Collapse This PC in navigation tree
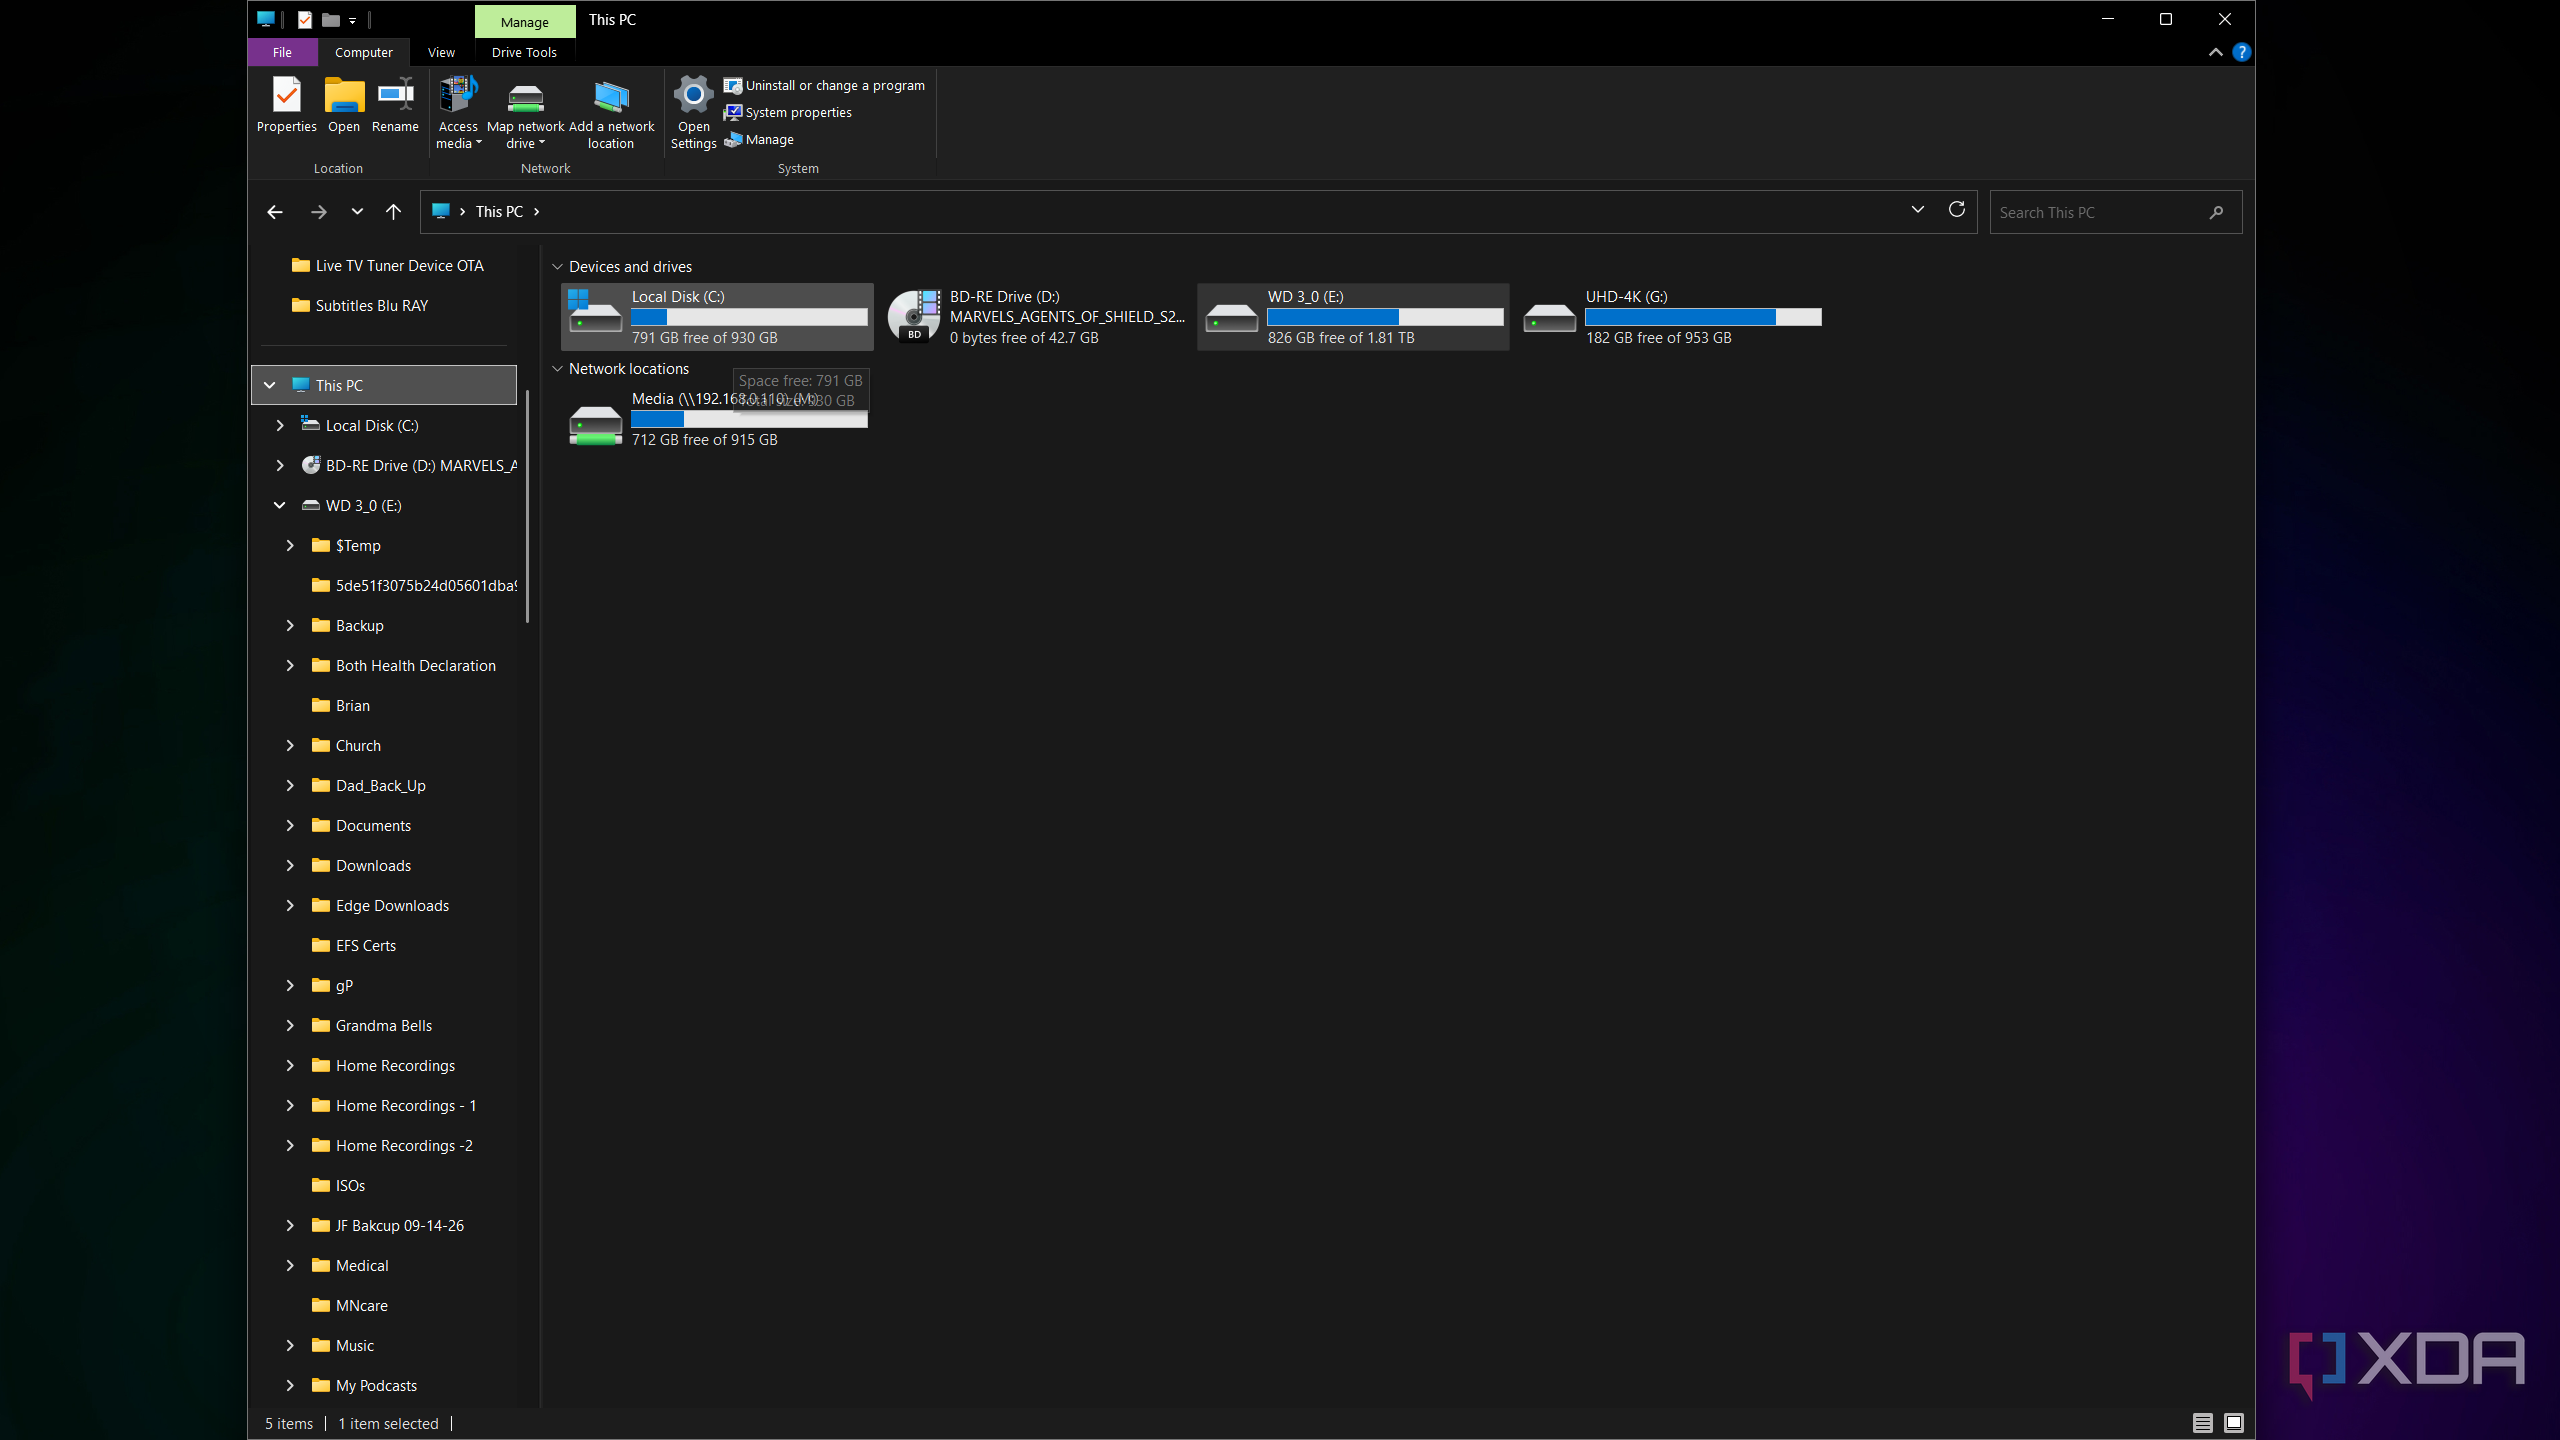 click(x=270, y=385)
